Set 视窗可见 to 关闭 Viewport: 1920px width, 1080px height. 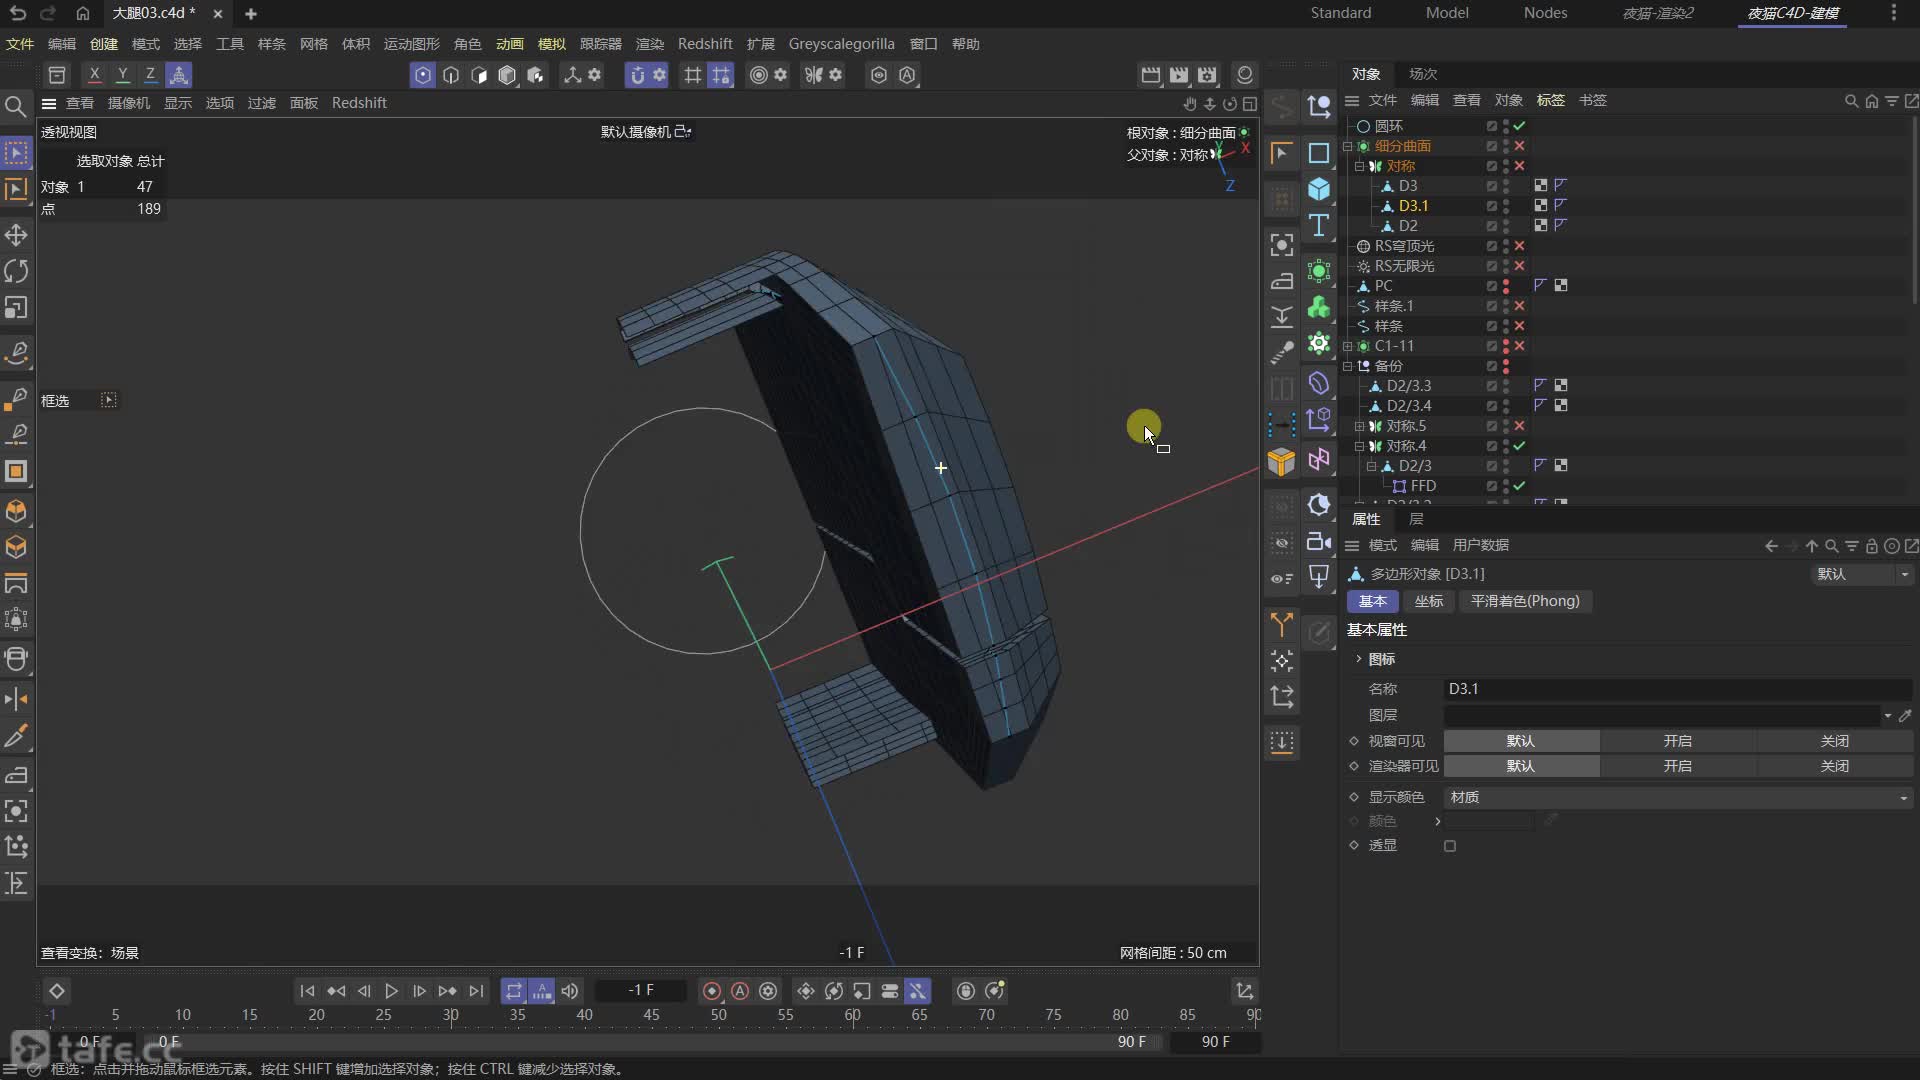tap(1834, 741)
